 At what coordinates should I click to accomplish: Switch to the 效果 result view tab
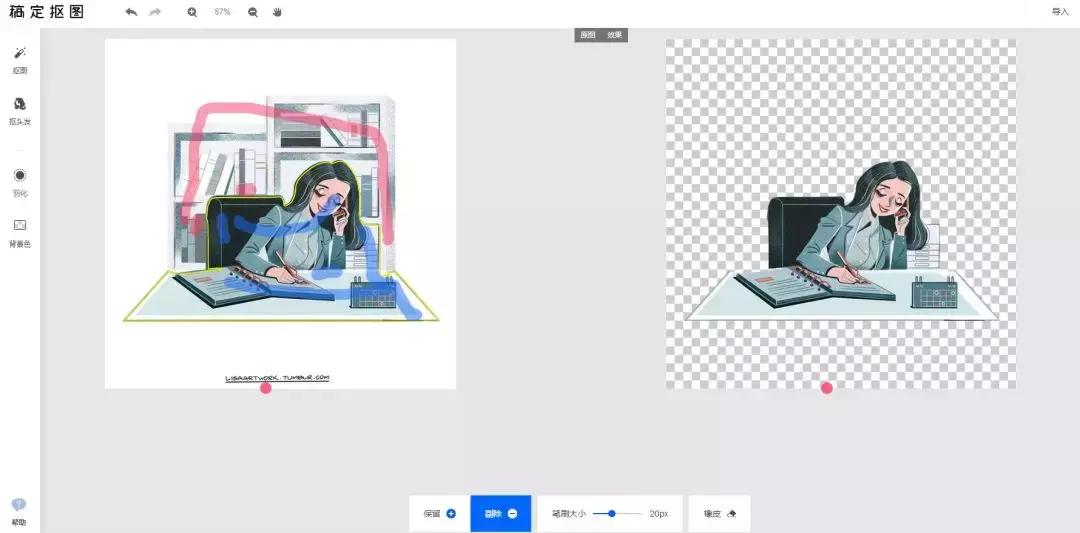pyautogui.click(x=614, y=35)
